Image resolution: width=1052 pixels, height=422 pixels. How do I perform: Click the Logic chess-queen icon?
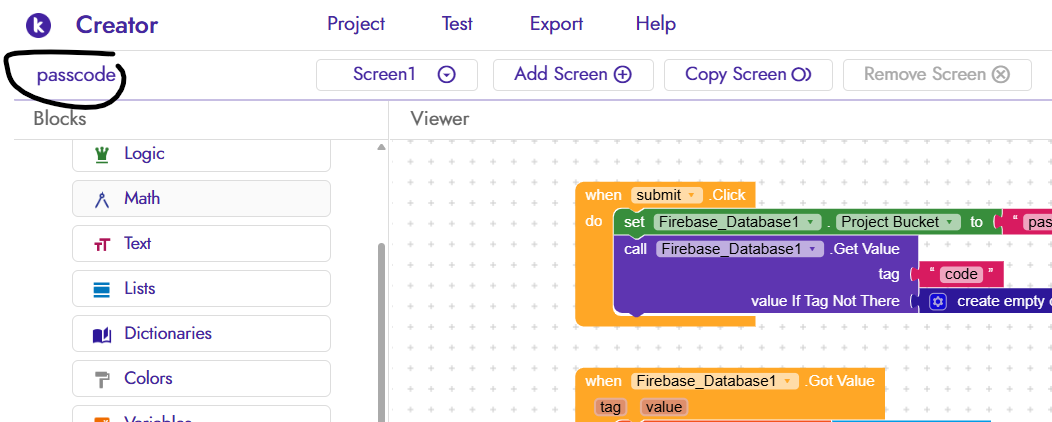(102, 155)
